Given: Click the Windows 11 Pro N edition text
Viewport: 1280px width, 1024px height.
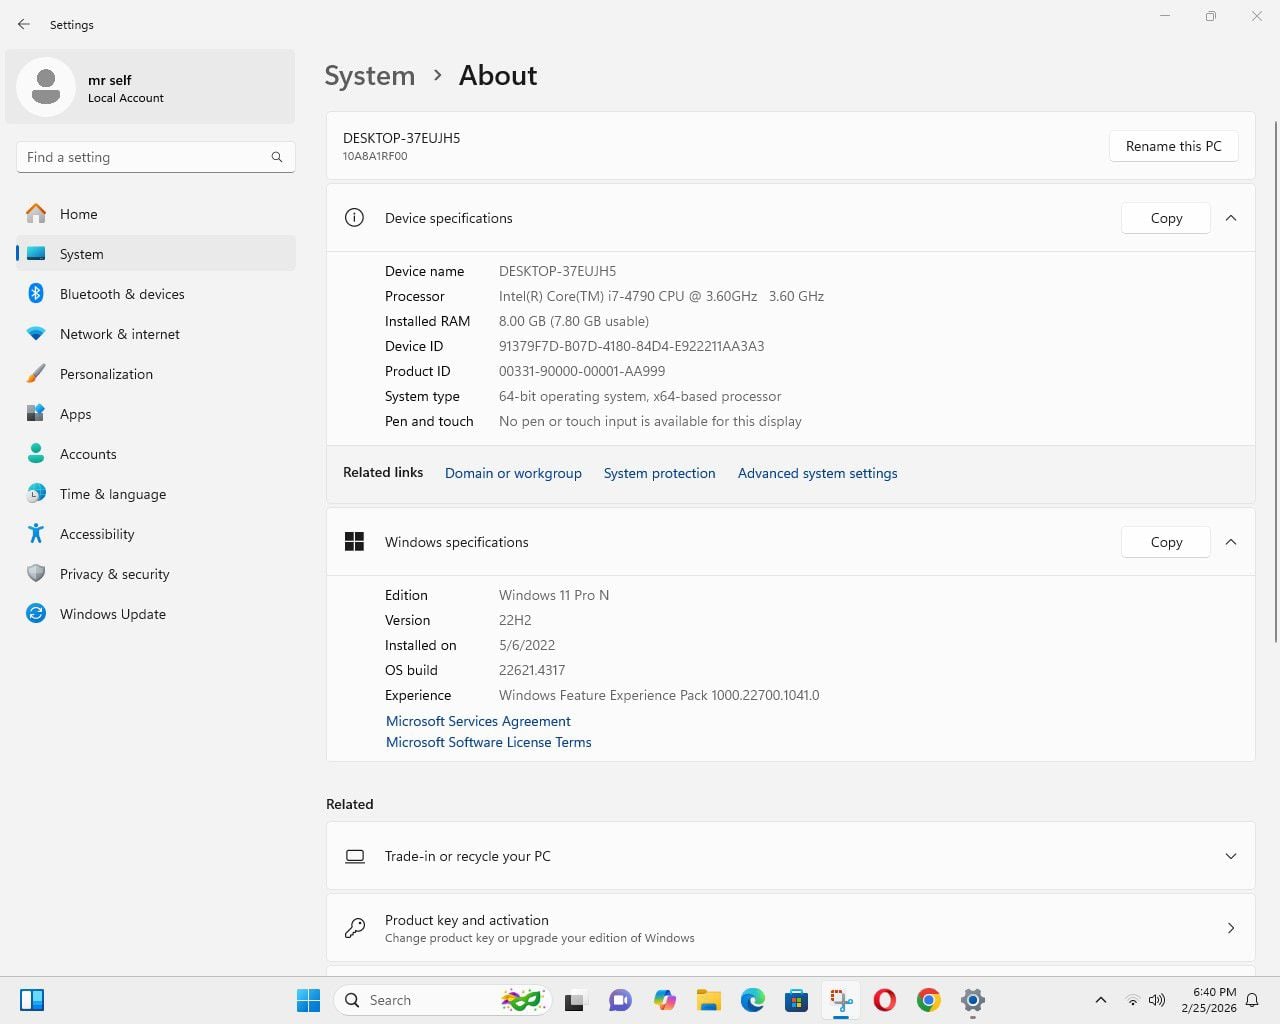Looking at the screenshot, I should pos(554,595).
